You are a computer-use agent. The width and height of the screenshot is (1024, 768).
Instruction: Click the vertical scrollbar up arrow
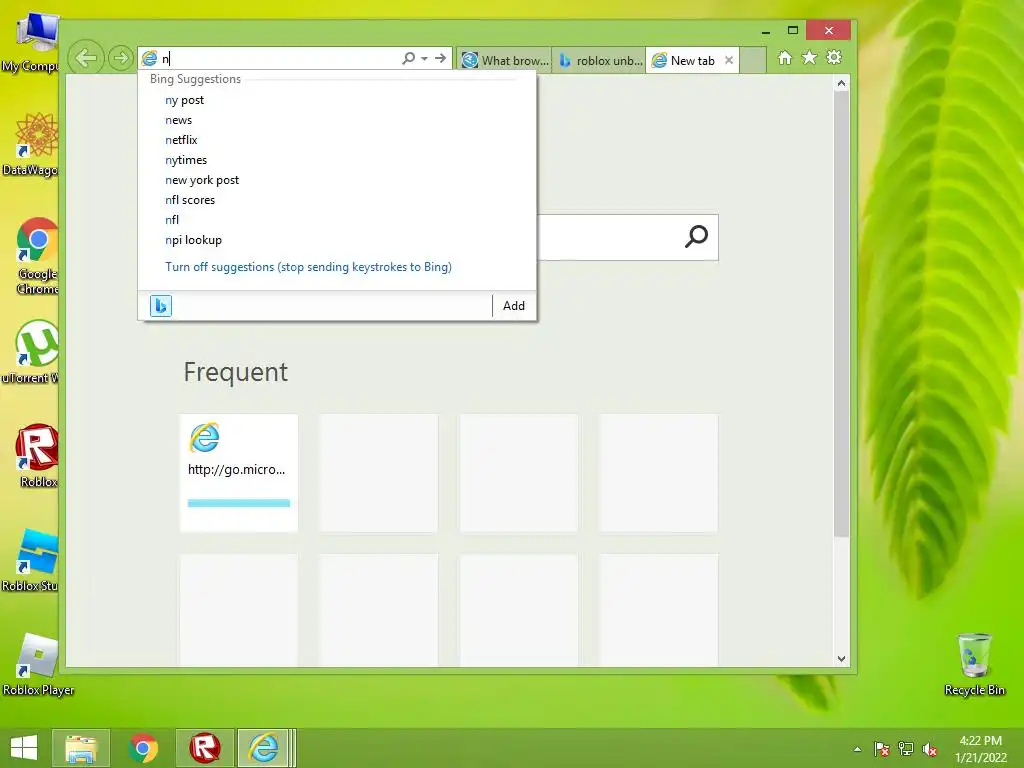coord(841,83)
